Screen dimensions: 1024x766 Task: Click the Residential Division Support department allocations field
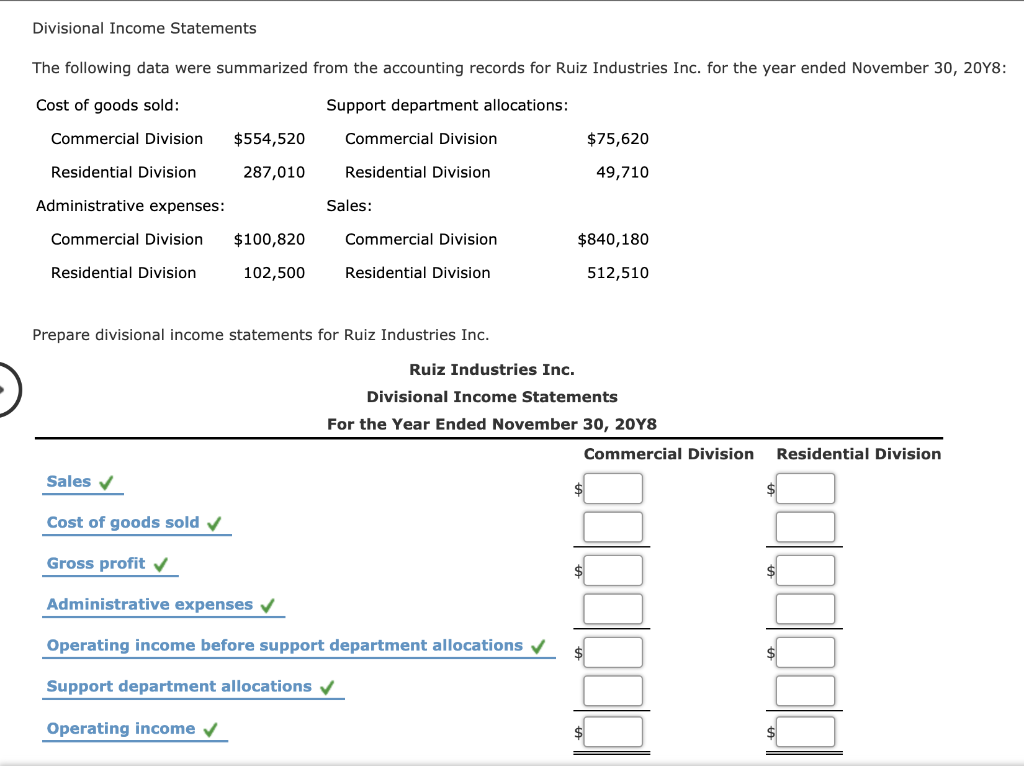click(x=805, y=690)
